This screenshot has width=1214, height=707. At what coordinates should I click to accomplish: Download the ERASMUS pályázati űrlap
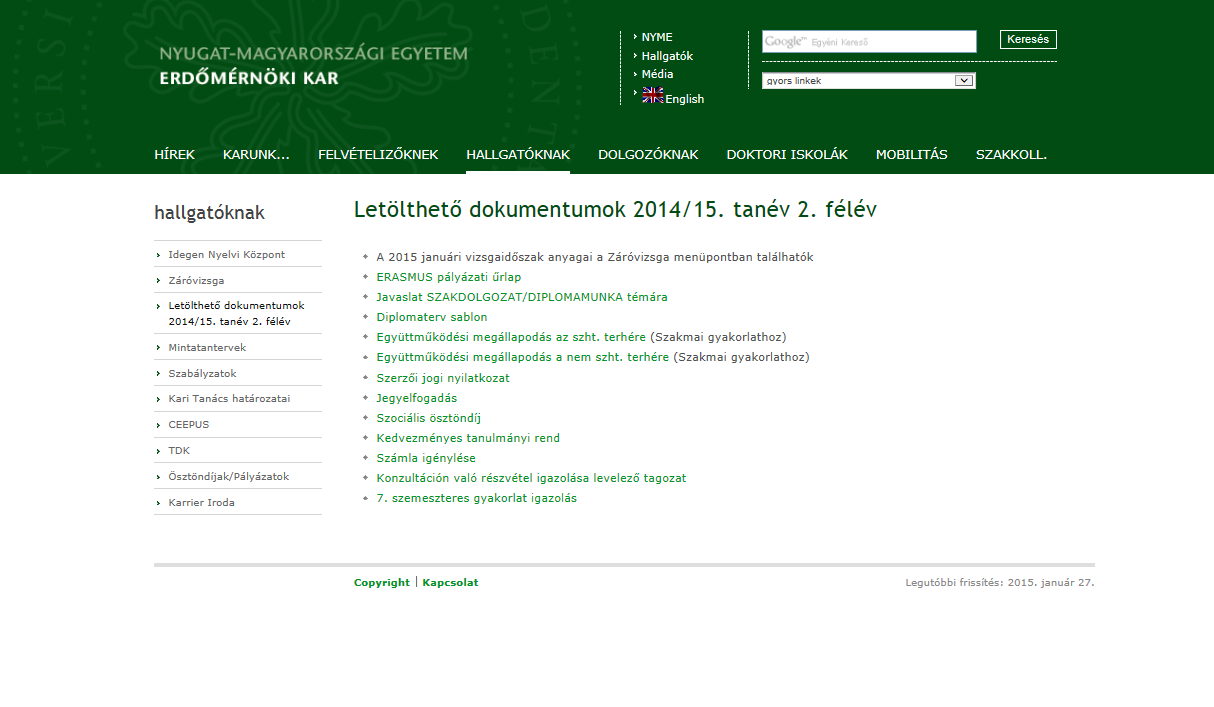point(449,277)
